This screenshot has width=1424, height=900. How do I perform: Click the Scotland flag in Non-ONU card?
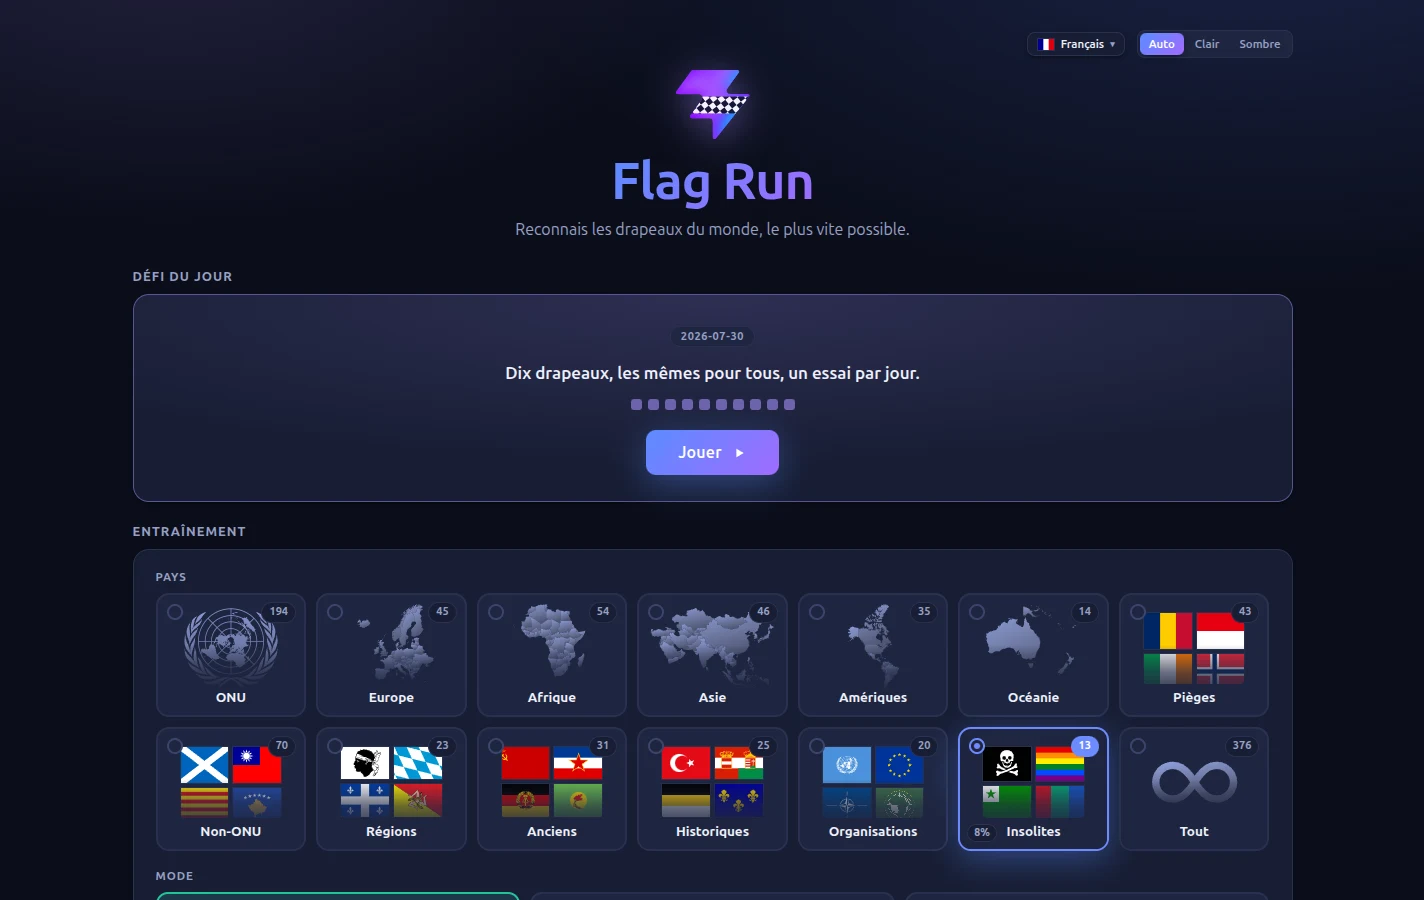pos(205,765)
